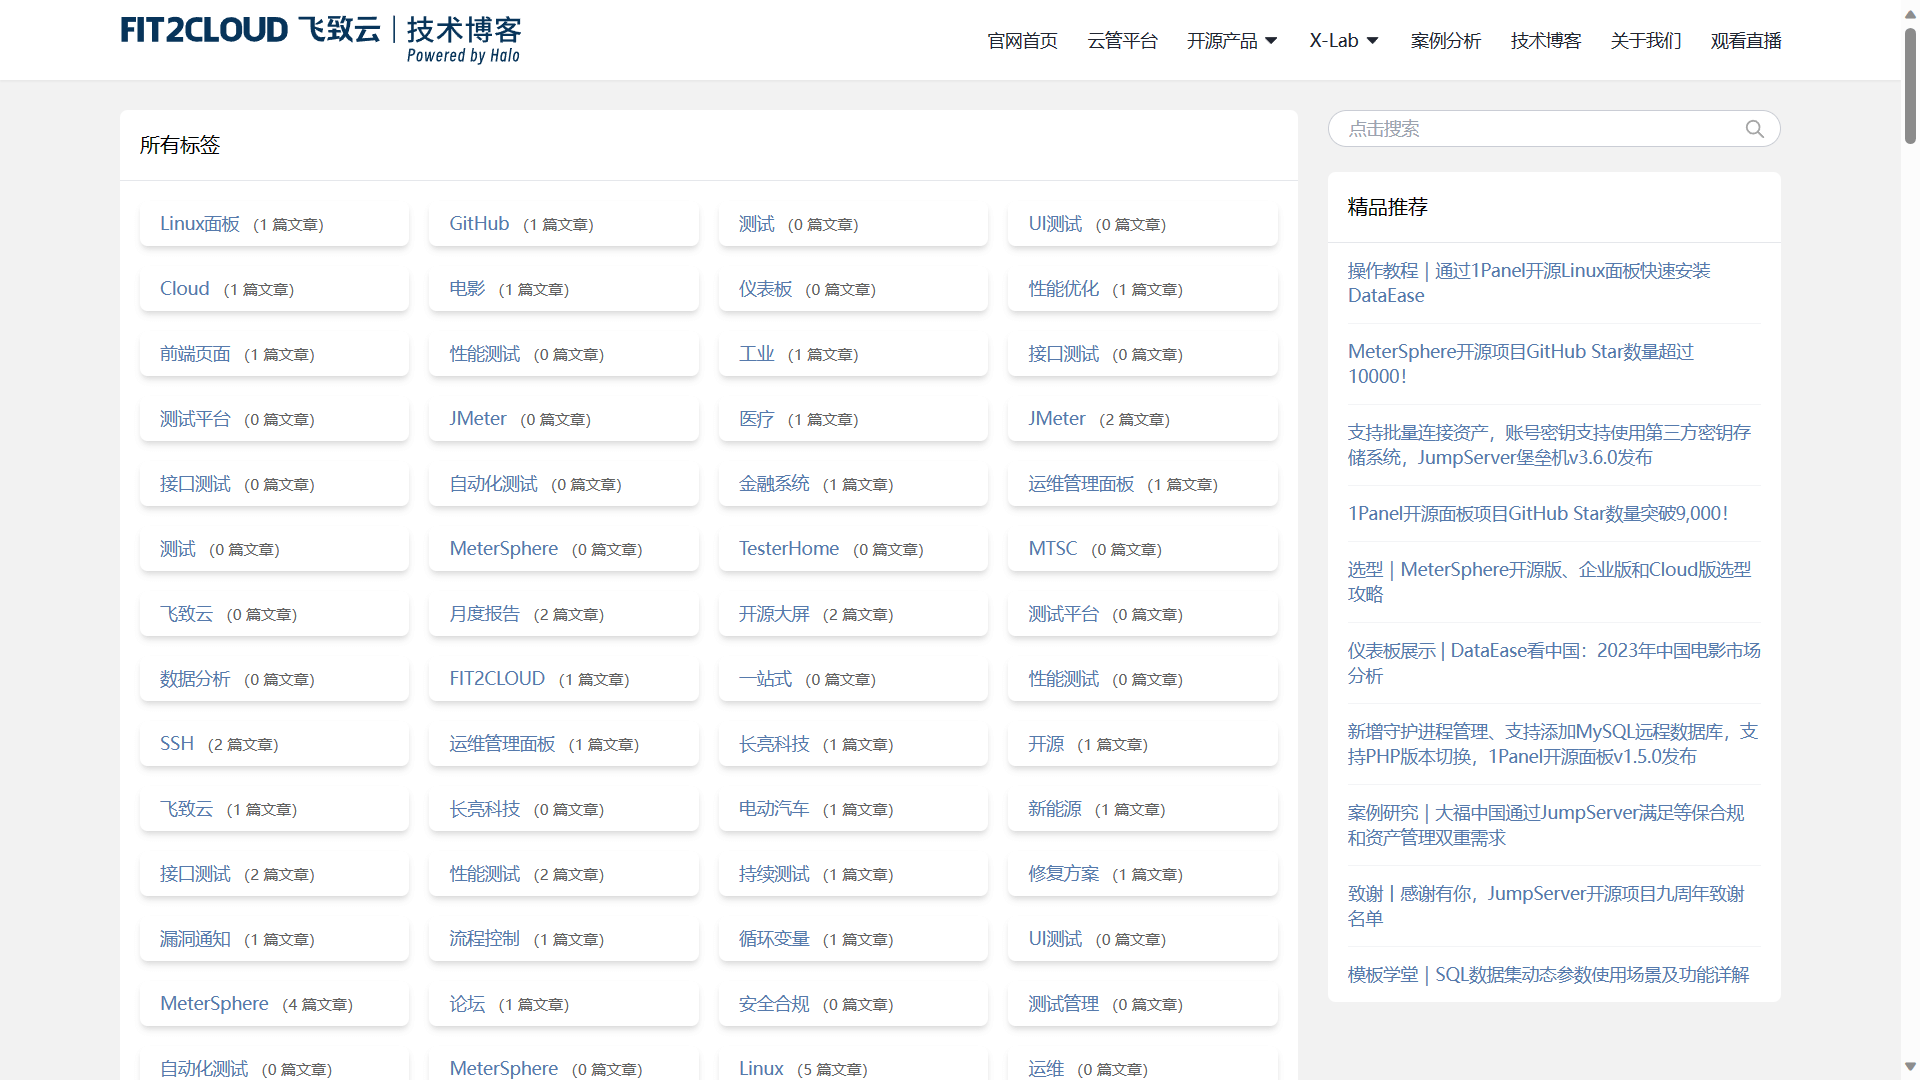Open the 循环变量 tag
The image size is (1920, 1080).
[774, 939]
